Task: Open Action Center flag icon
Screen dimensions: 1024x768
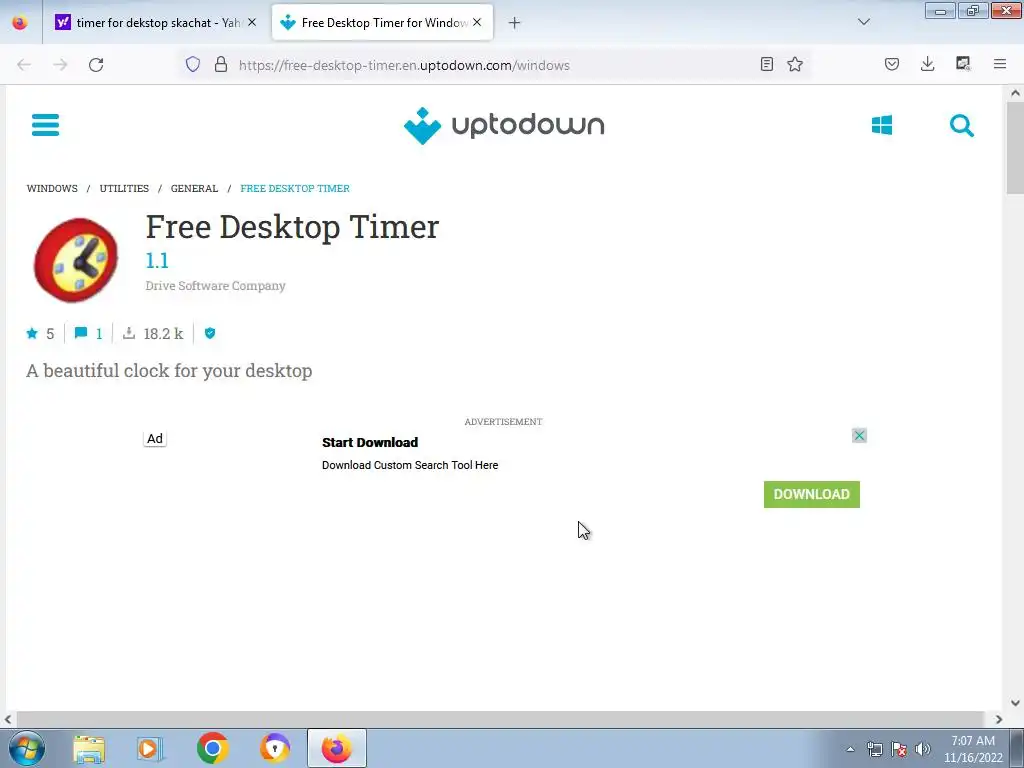Action: (899, 749)
